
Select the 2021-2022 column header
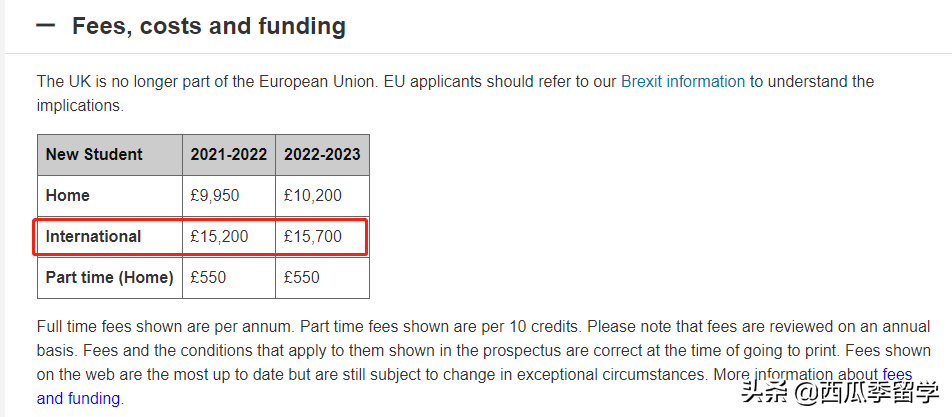228,155
